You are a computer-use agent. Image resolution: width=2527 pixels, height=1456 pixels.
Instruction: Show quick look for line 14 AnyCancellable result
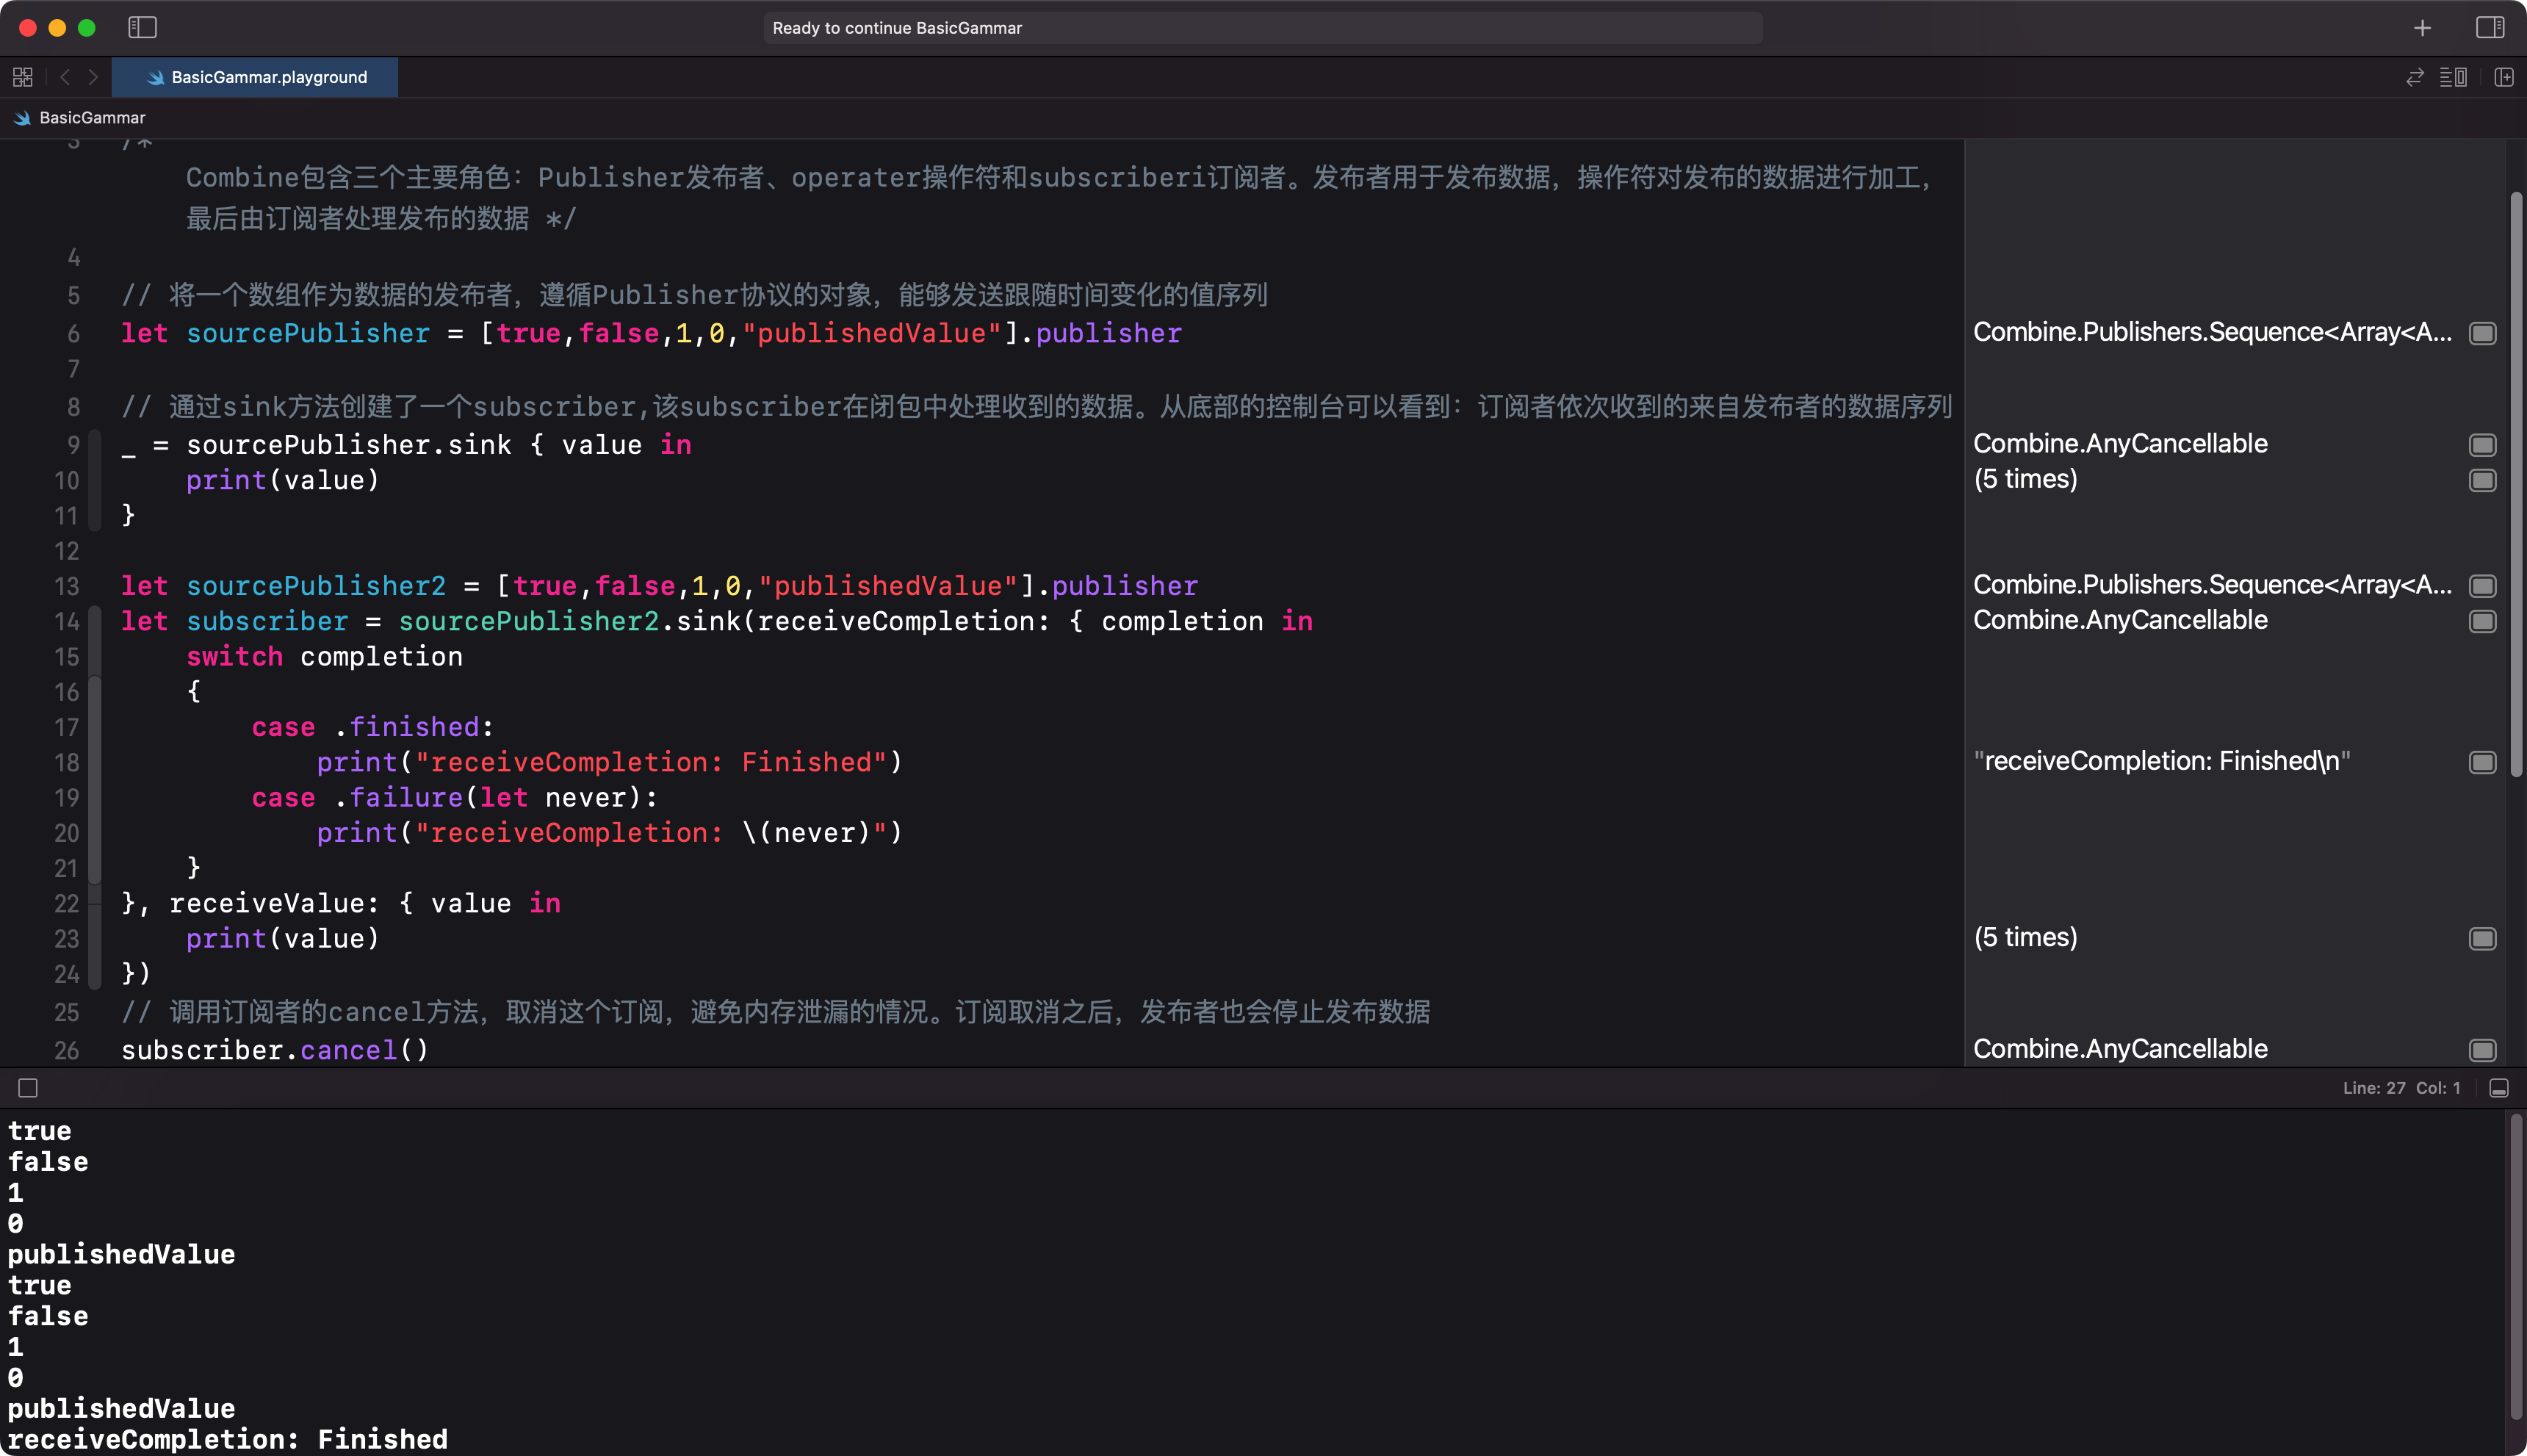(x=2482, y=622)
